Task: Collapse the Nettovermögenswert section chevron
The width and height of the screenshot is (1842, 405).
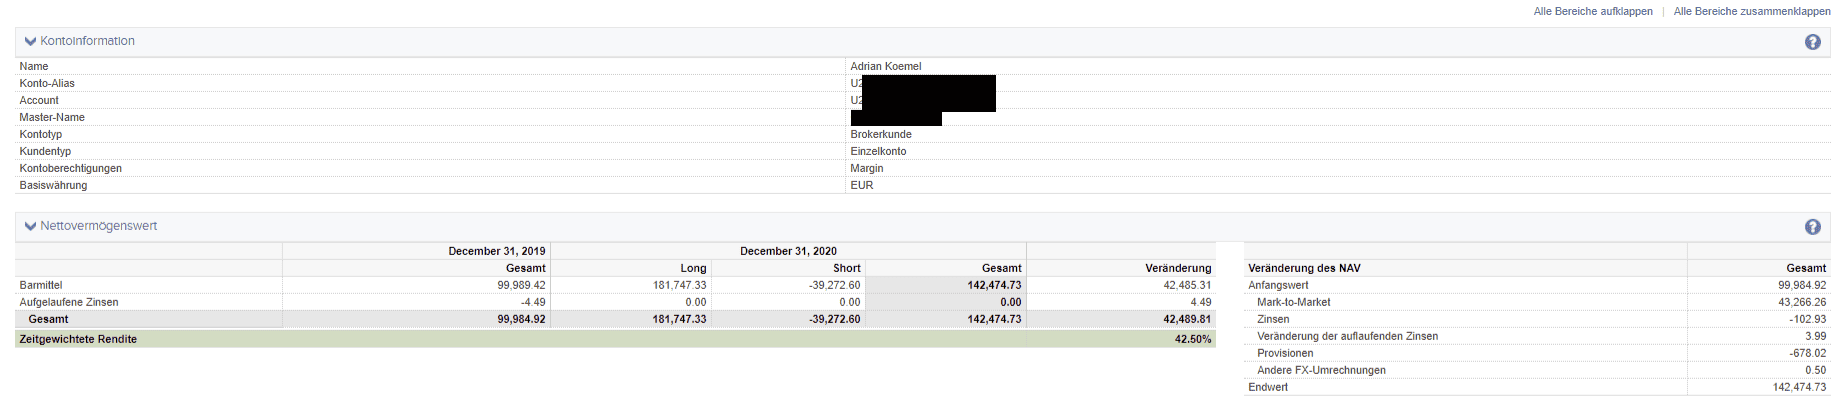Action: [x=30, y=227]
